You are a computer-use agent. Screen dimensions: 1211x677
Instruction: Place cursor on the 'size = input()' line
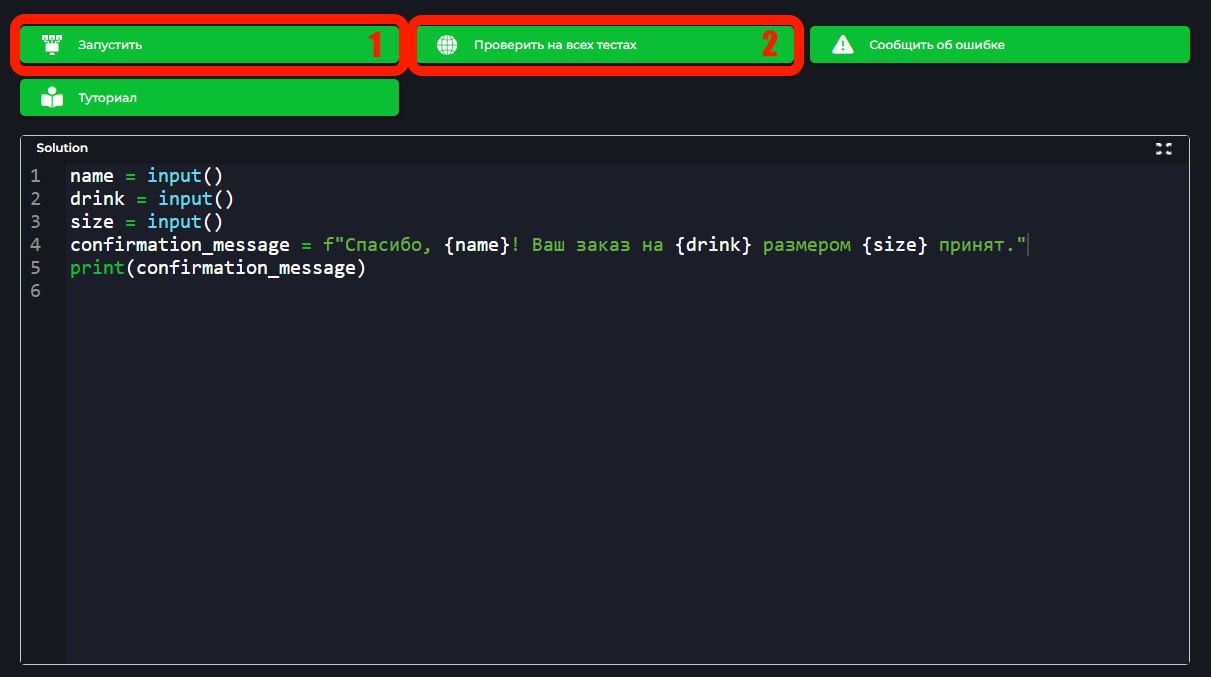(x=146, y=222)
